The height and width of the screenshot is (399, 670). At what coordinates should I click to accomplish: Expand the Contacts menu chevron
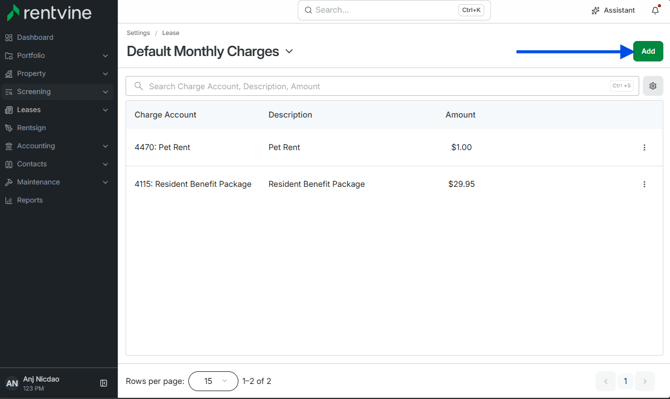coord(105,164)
